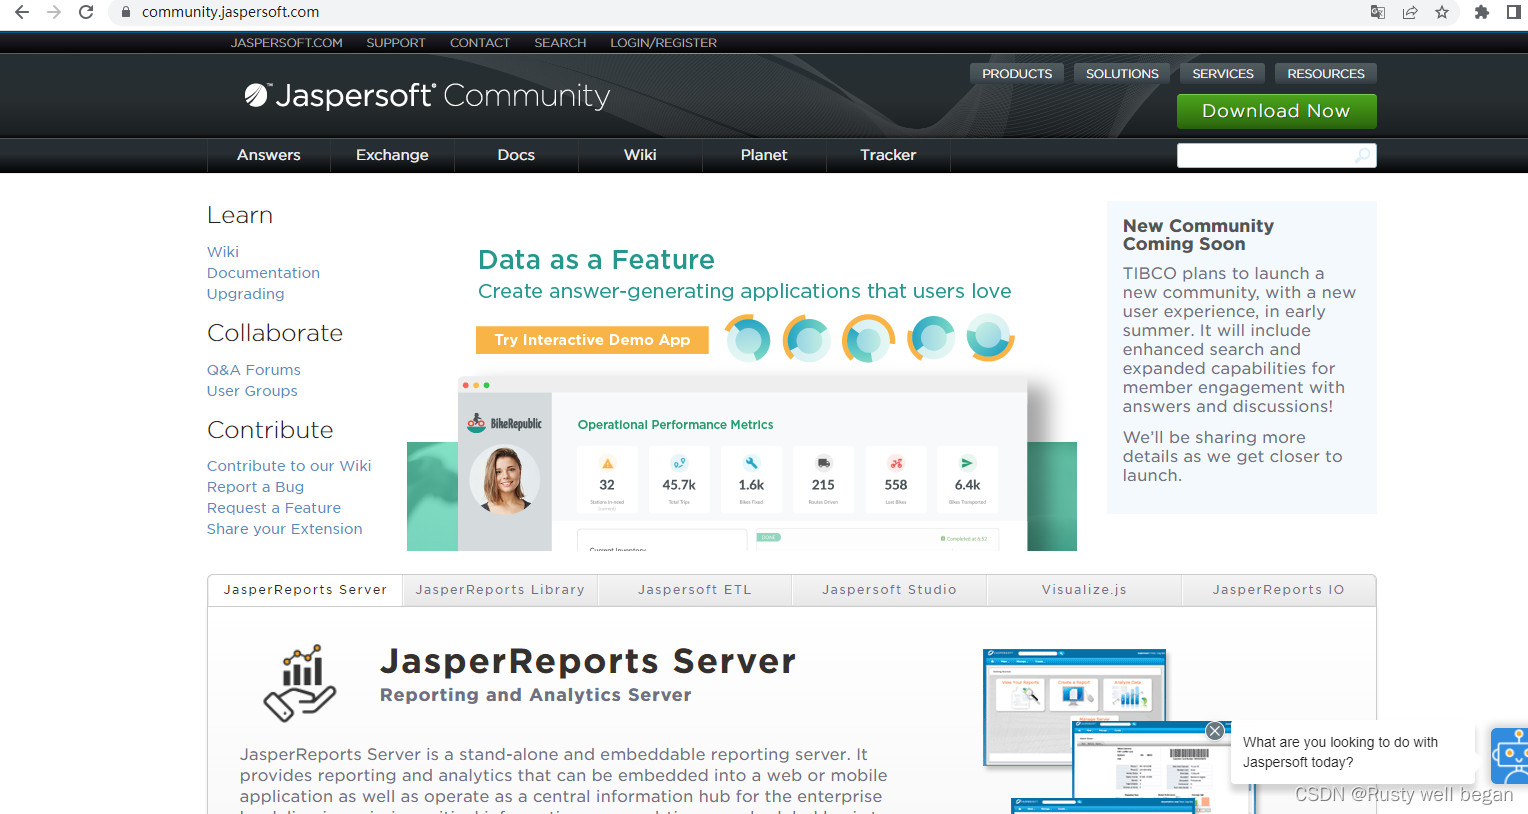Click the truck metric icon showing 215
The width and height of the screenshot is (1528, 814).
[x=823, y=463]
